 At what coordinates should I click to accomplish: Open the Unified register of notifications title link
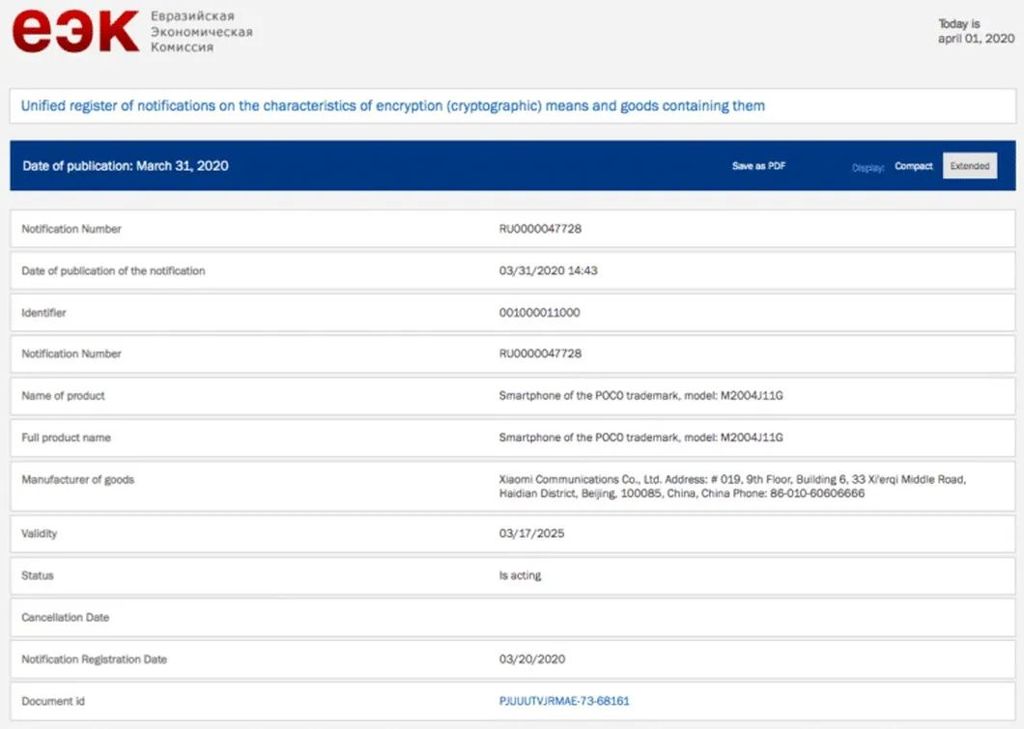392,105
